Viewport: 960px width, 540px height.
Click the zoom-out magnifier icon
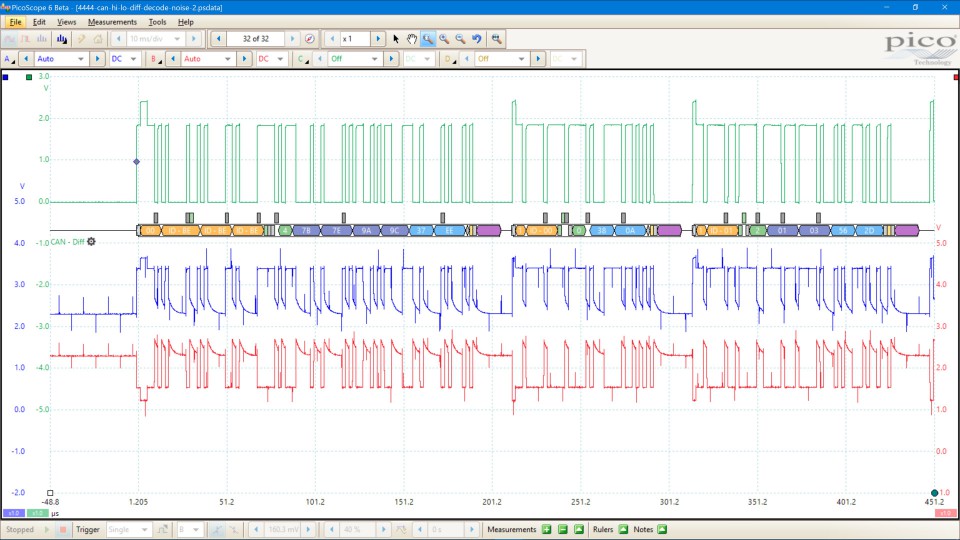[460, 39]
